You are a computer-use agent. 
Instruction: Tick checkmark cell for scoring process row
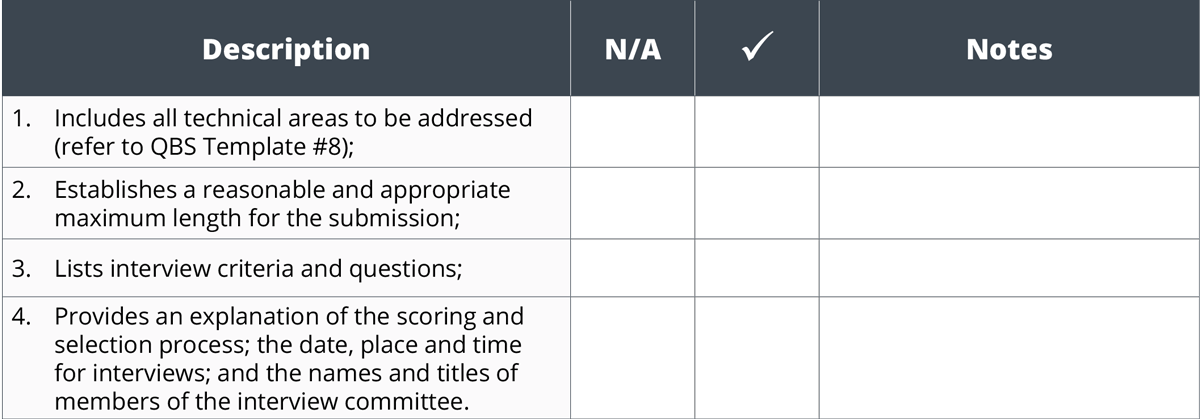pos(757,358)
